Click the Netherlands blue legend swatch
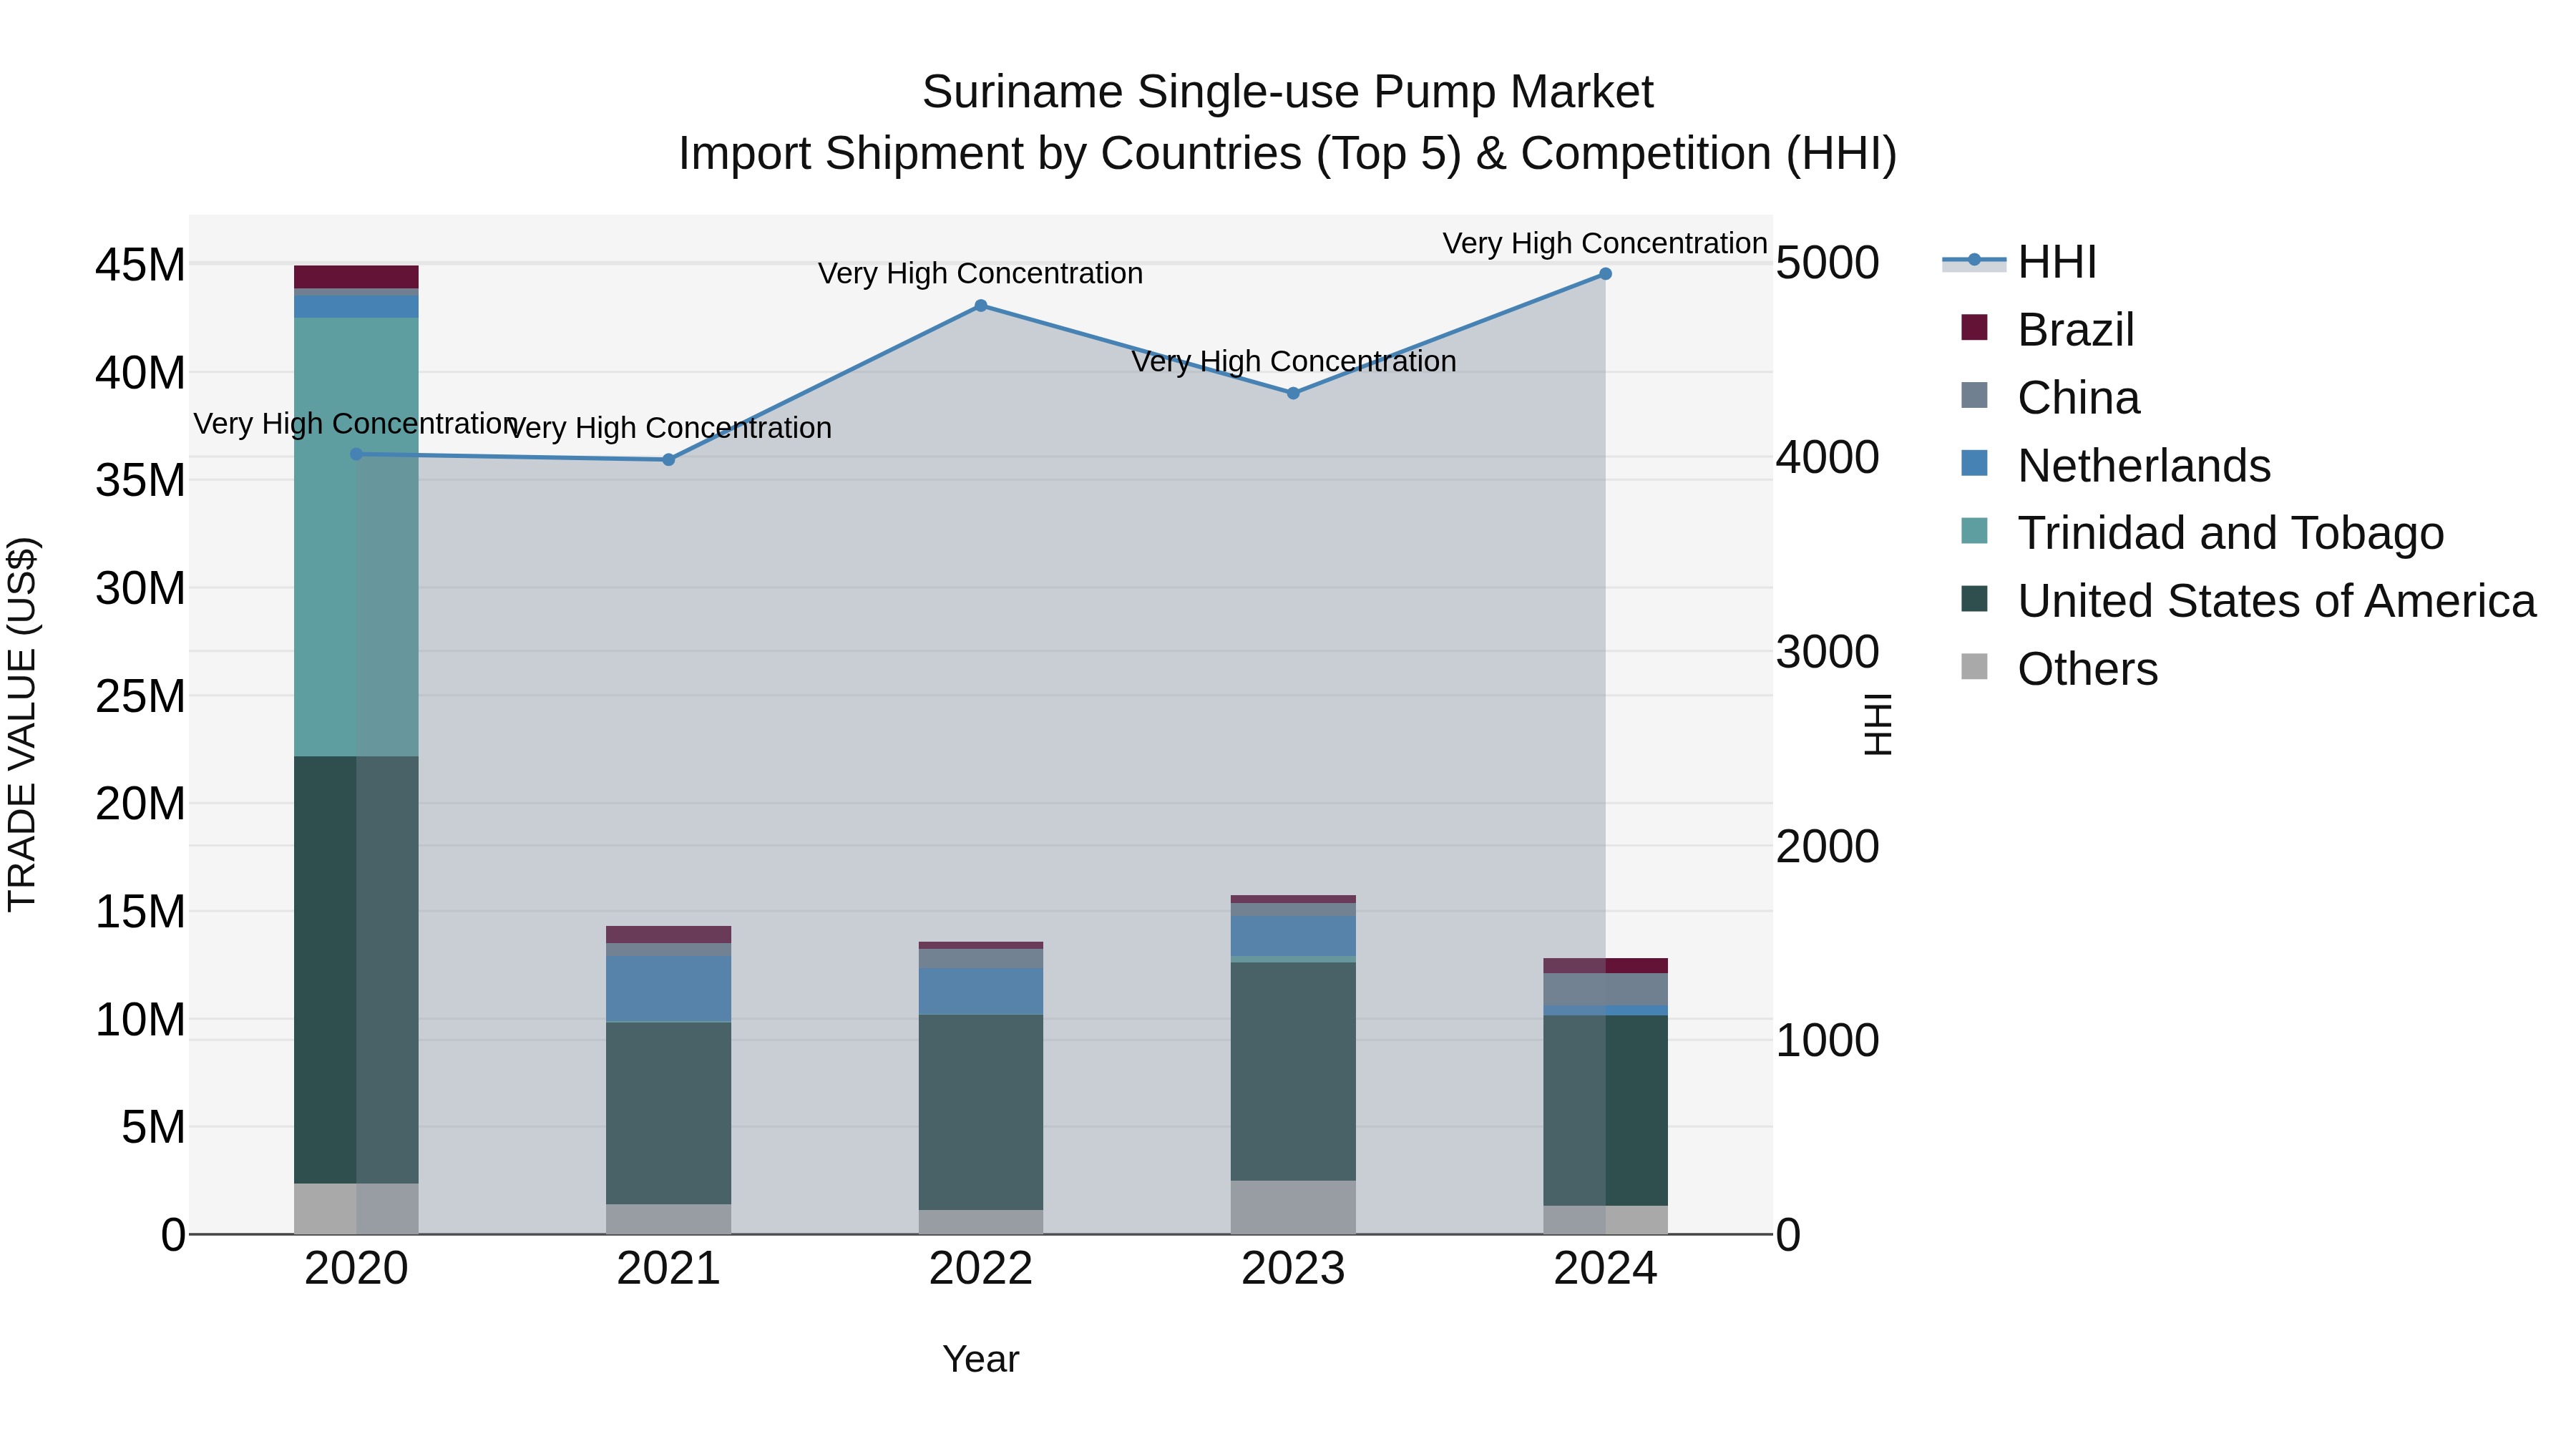This screenshot has height=1449, width=2576. click(1974, 463)
